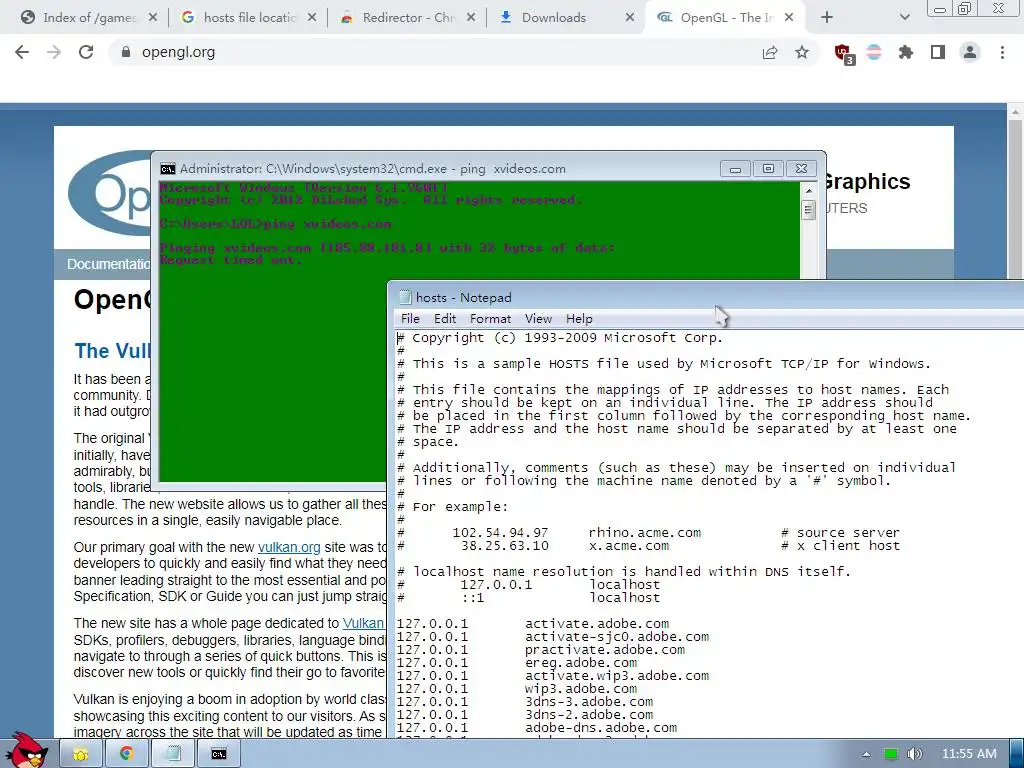1024x768 pixels.
Task: Close the cmd.exe window
Action: [x=801, y=168]
